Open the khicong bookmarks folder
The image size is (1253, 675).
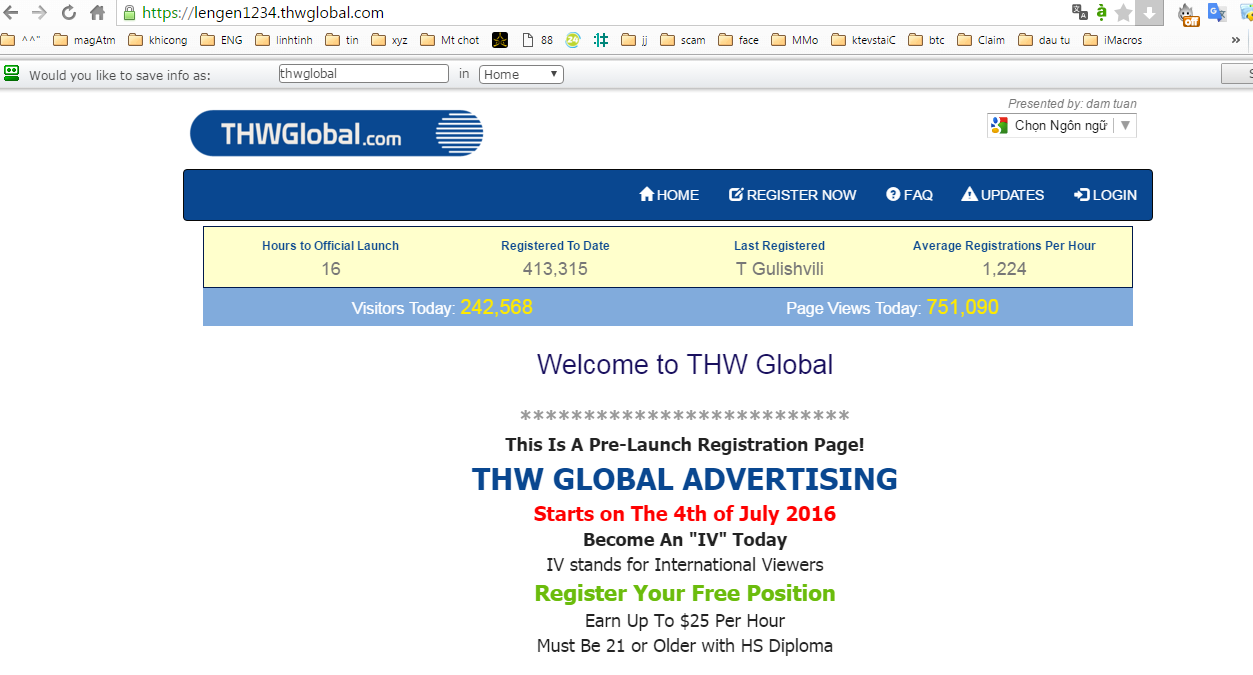(x=160, y=40)
